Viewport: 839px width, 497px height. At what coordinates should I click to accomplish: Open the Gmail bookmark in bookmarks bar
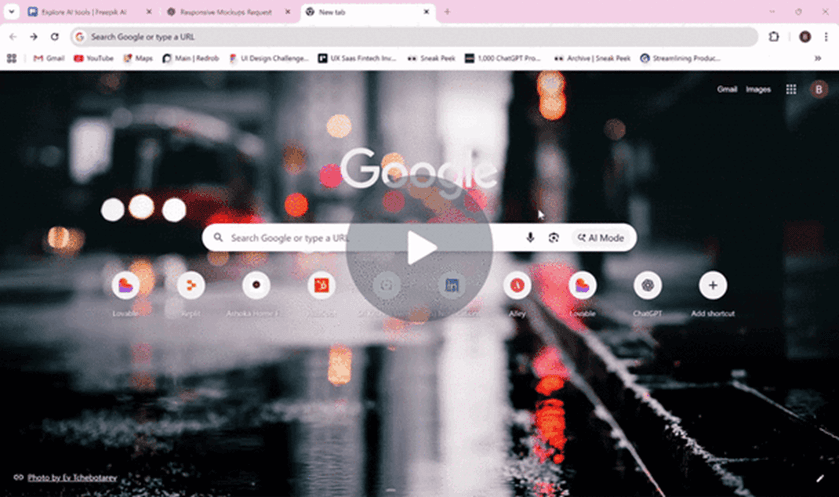point(49,58)
